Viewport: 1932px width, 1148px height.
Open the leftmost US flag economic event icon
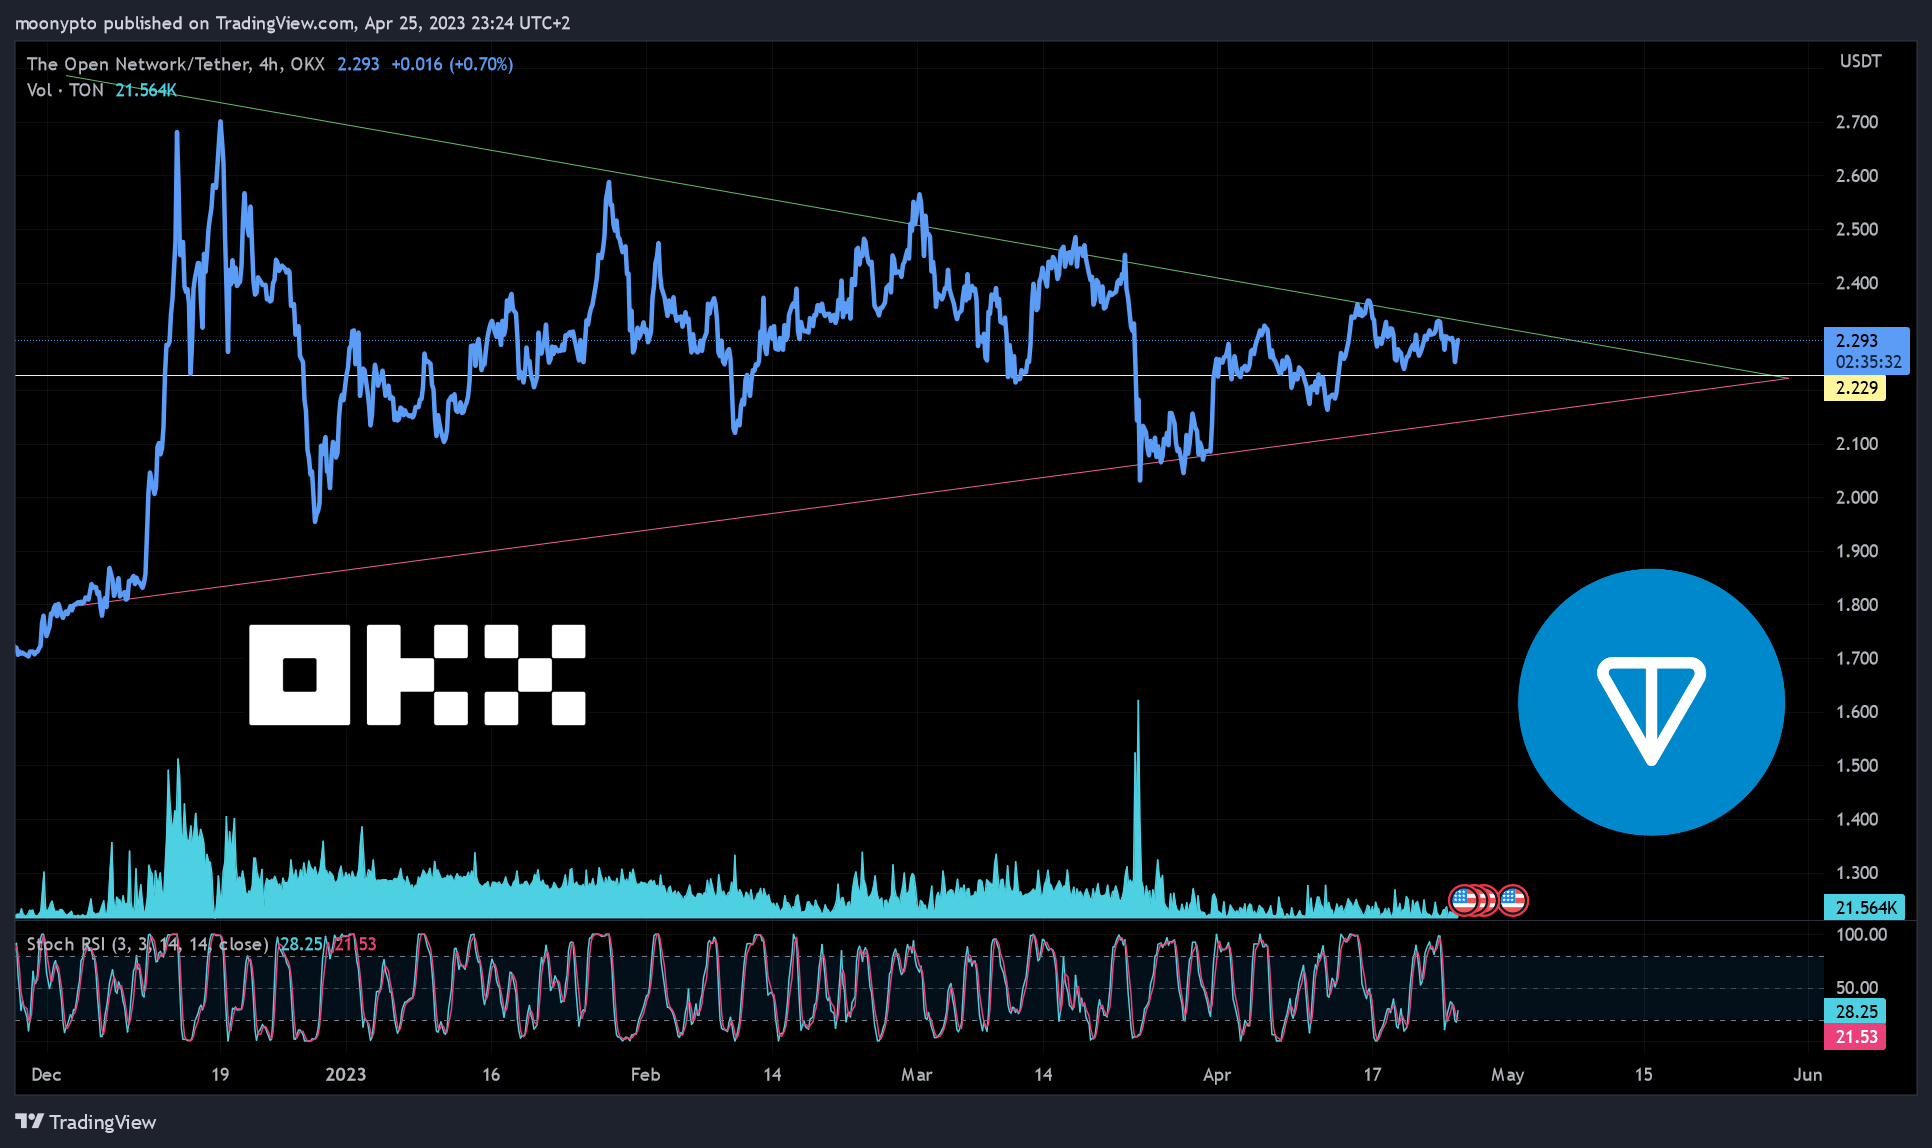pos(1465,900)
